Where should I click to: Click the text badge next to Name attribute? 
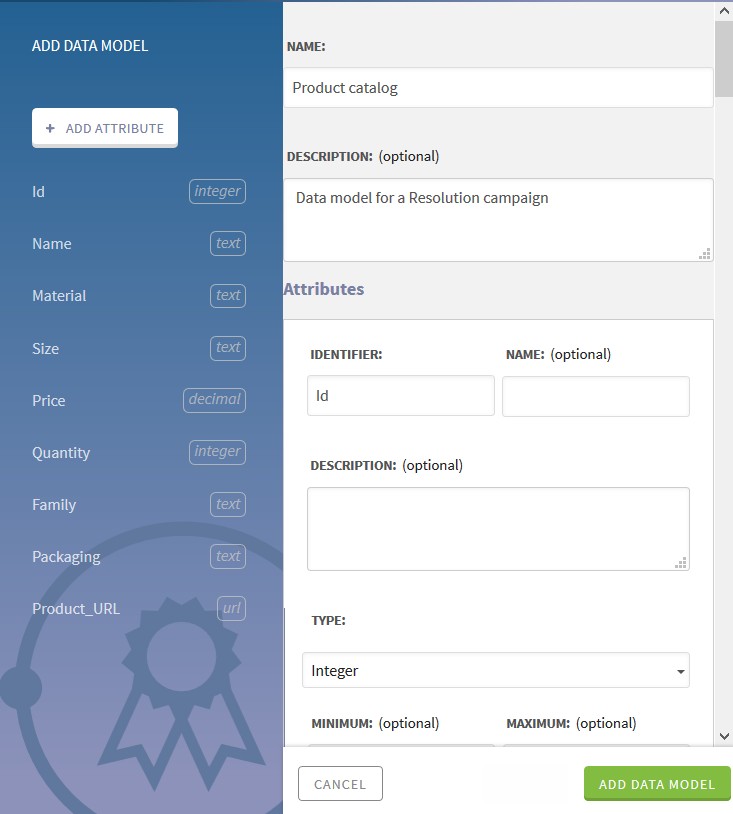pos(228,243)
